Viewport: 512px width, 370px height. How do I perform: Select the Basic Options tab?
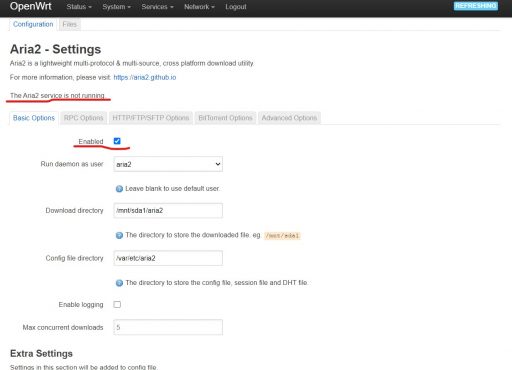point(34,118)
